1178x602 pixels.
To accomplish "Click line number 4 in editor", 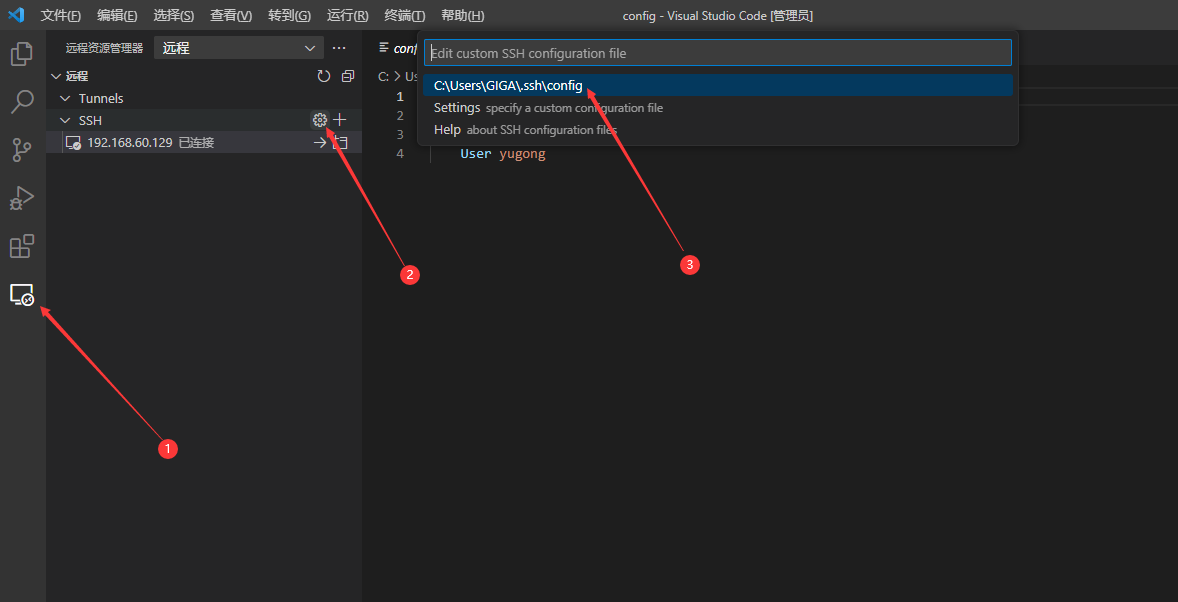I will [400, 154].
